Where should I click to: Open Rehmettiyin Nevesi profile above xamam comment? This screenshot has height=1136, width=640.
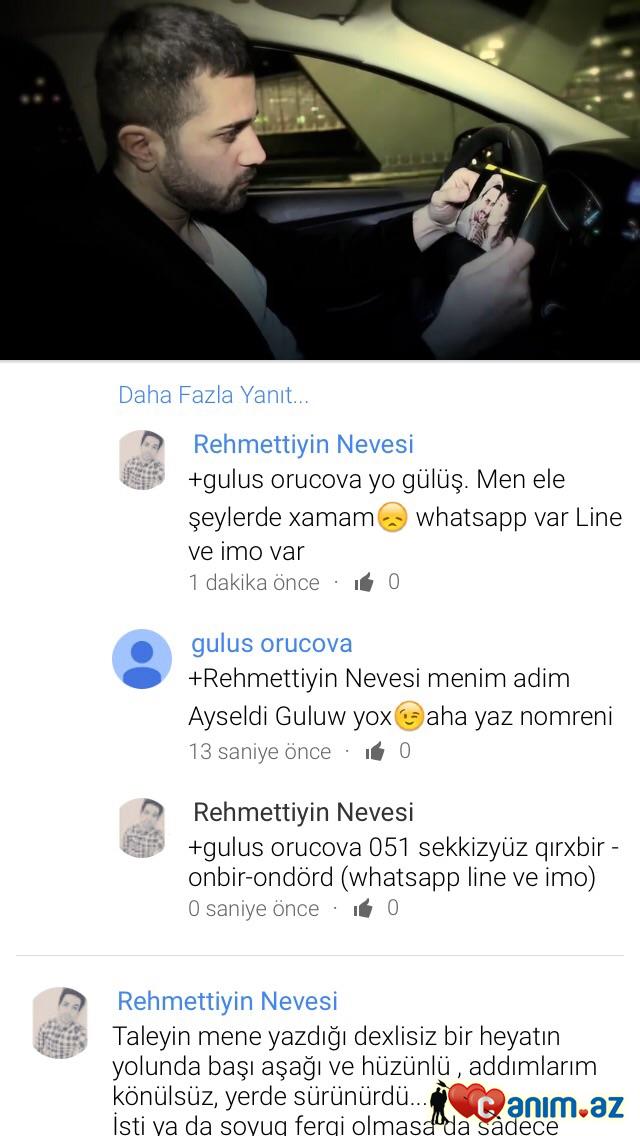point(303,444)
